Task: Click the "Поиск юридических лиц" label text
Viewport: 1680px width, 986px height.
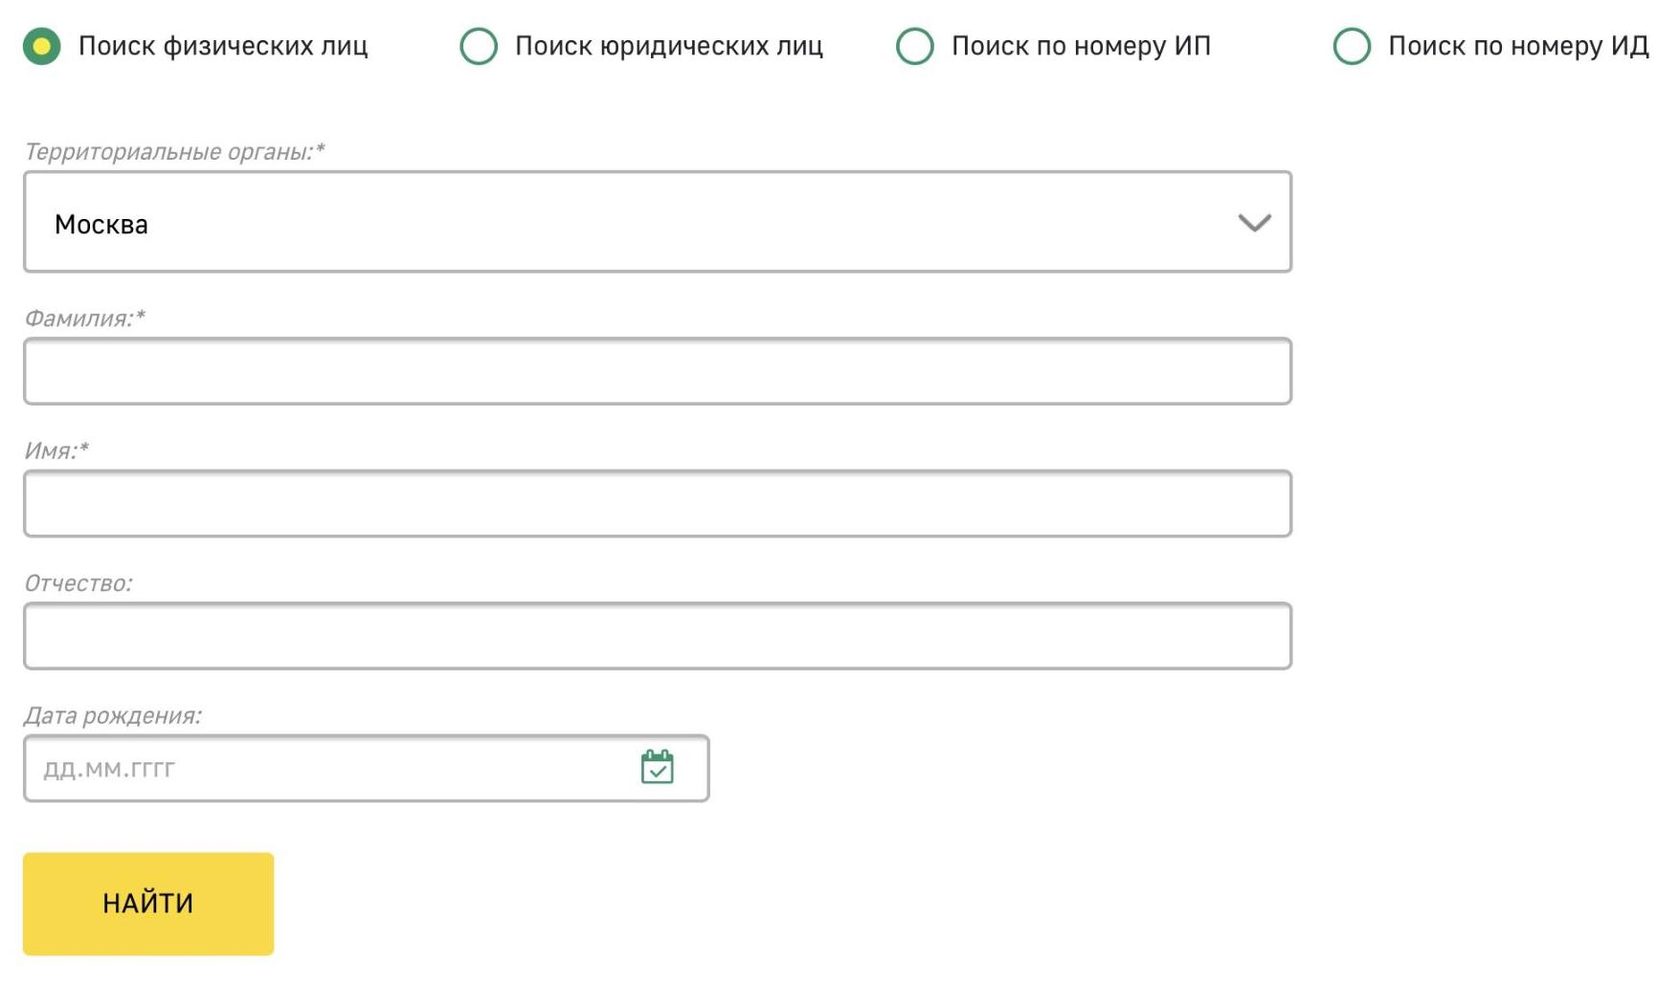Action: pos(668,46)
